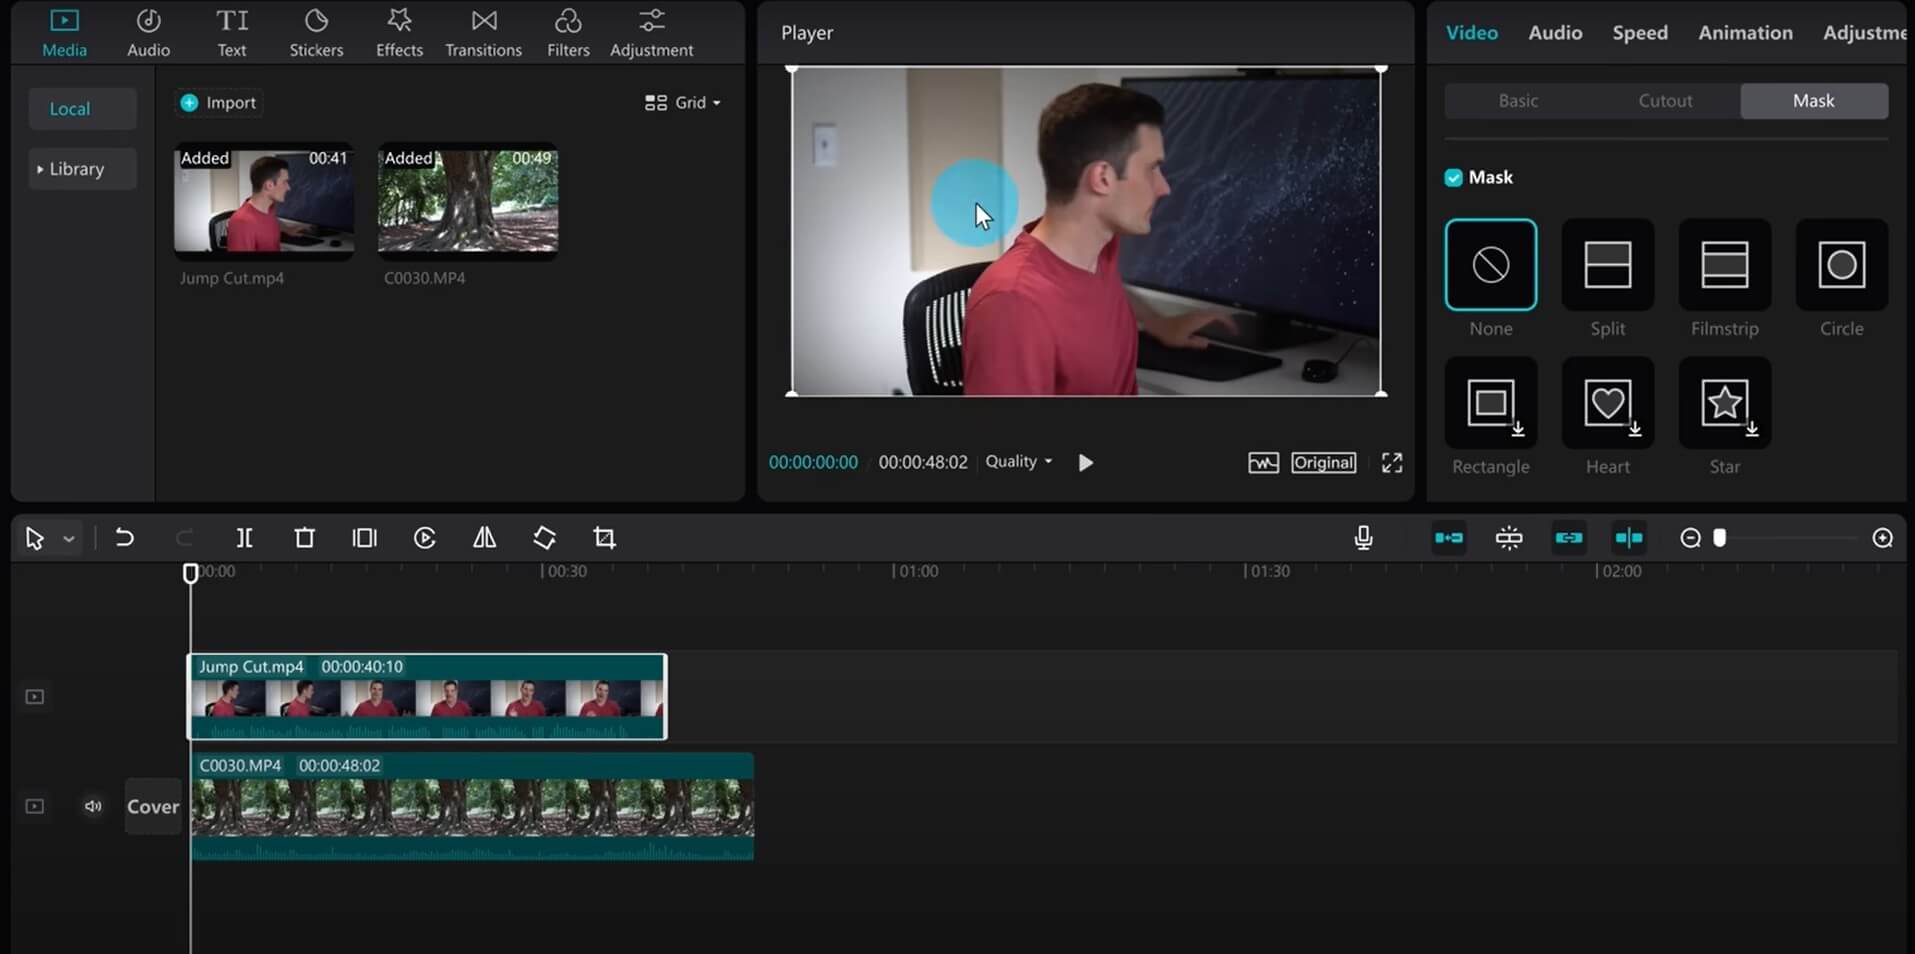The width and height of the screenshot is (1915, 954).
Task: Click the Original ratio button
Action: click(x=1323, y=462)
